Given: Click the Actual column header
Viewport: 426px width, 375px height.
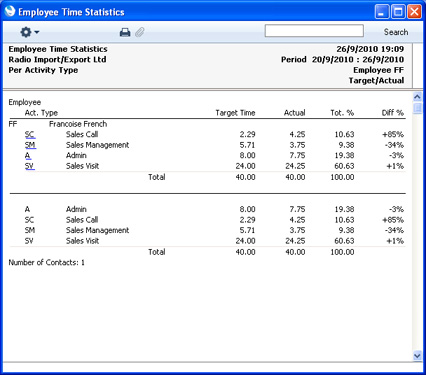Looking at the screenshot, I should pyautogui.click(x=295, y=113).
